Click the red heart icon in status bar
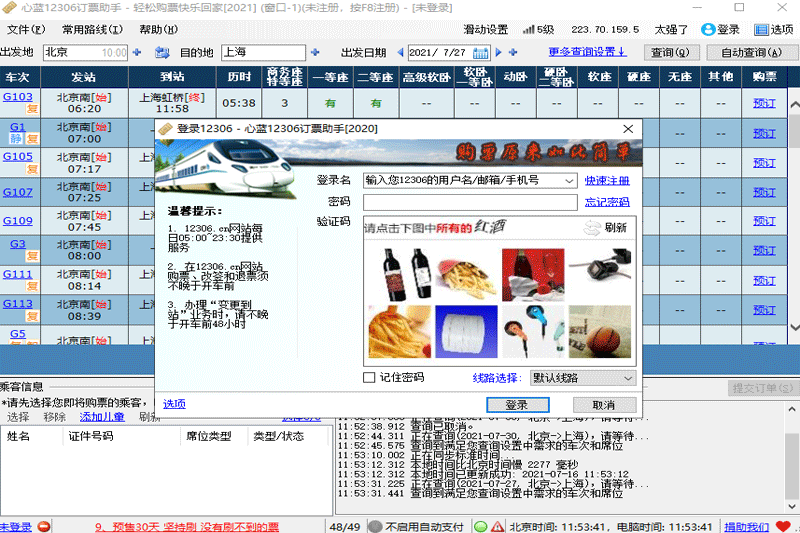 (788, 527)
